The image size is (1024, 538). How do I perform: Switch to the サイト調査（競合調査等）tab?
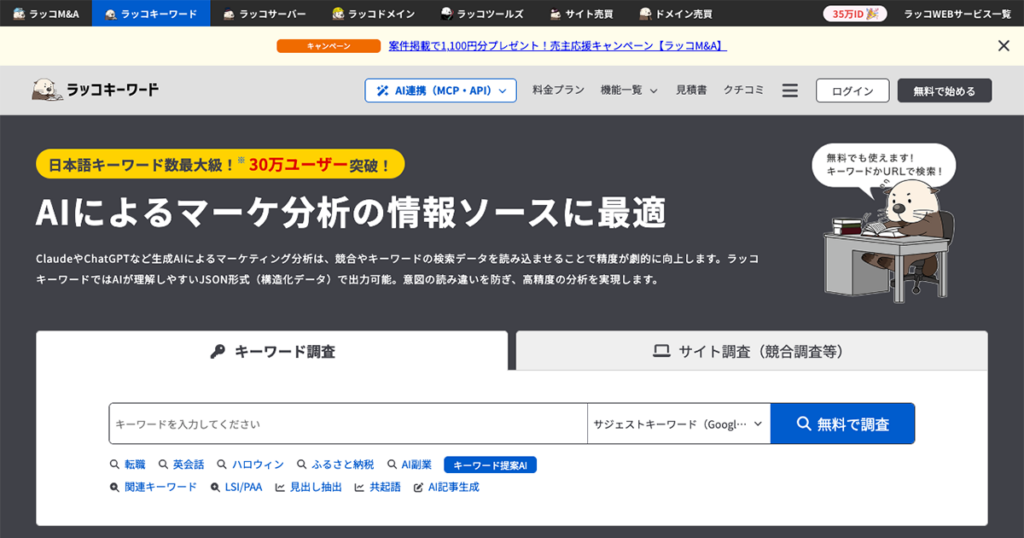click(752, 351)
